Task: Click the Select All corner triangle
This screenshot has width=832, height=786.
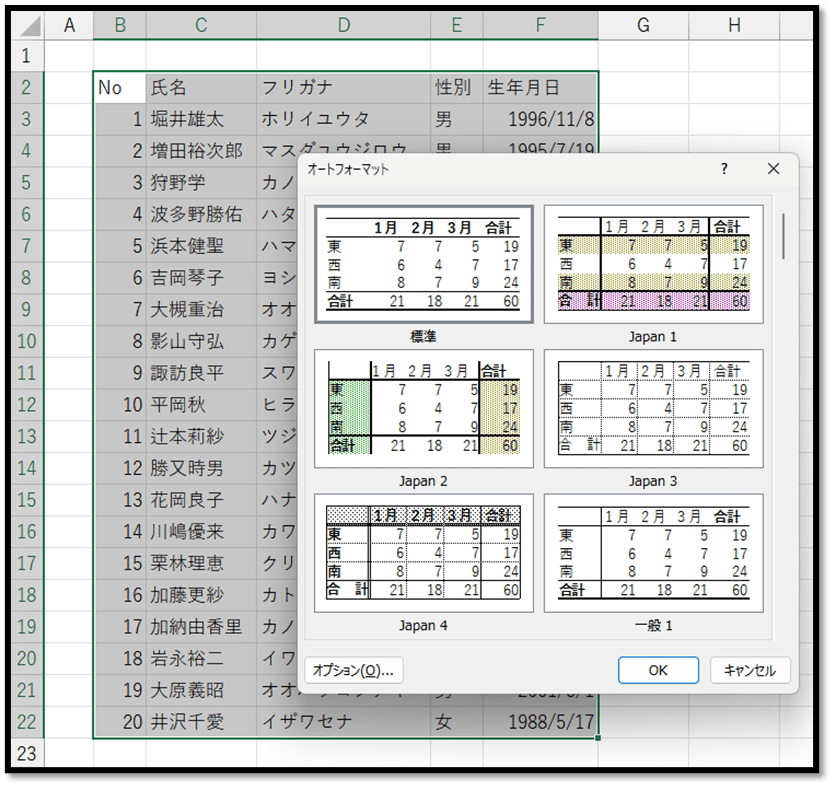Action: (x=30, y=26)
